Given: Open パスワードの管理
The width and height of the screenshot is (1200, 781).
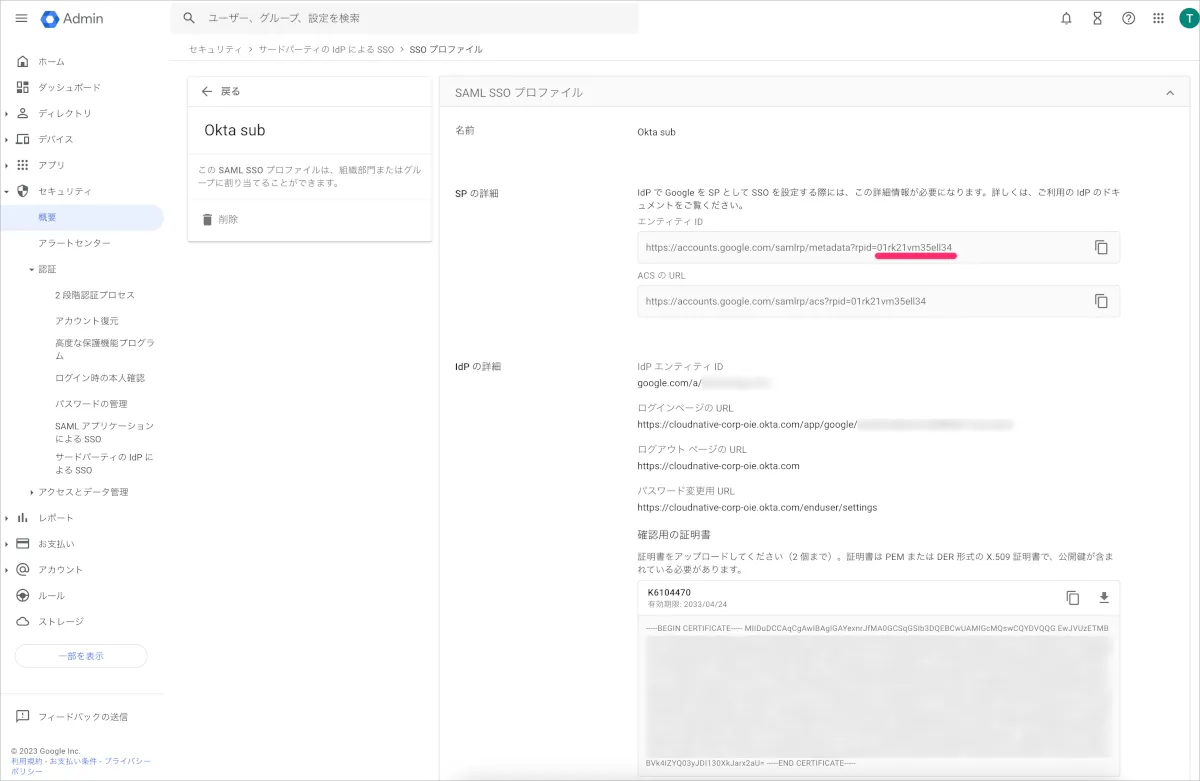Looking at the screenshot, I should 91,404.
